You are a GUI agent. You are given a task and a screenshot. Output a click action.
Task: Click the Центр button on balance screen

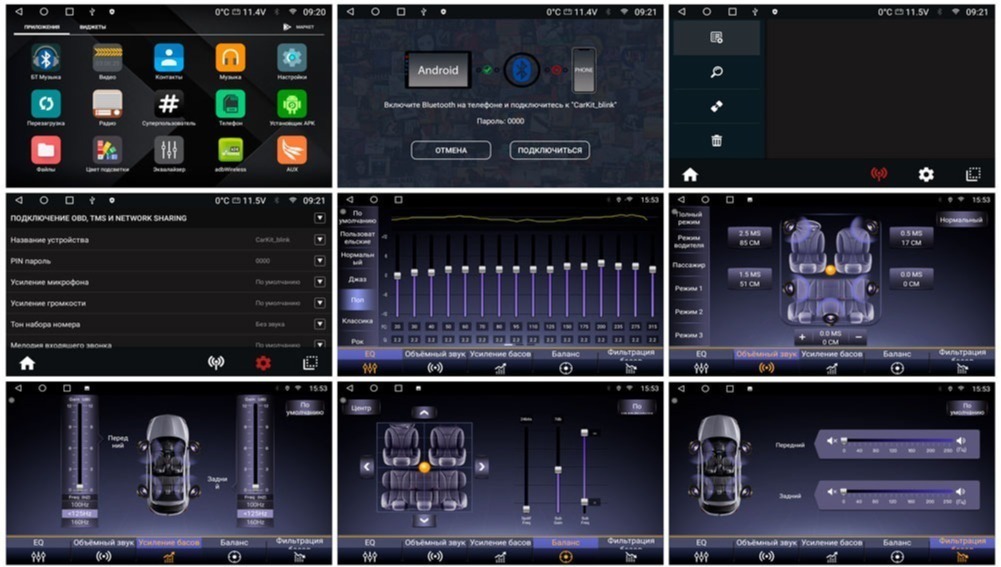tap(361, 407)
